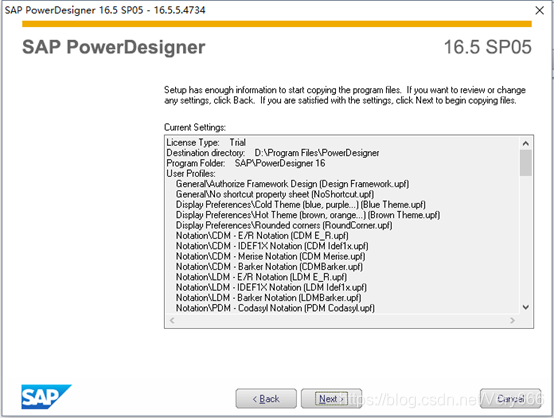Image resolution: width=554 pixels, height=418 pixels.
Task: Click the Next button to begin copying
Action: (x=331, y=399)
